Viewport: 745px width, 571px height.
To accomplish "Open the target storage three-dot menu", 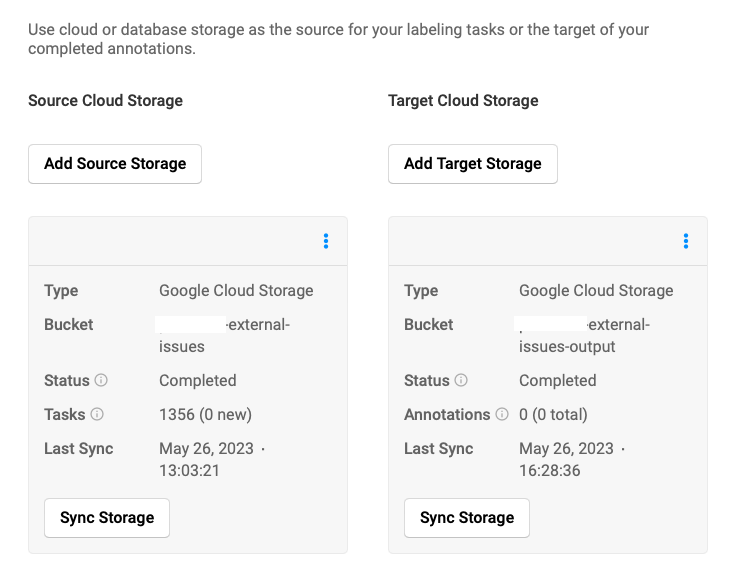I will (x=686, y=241).
